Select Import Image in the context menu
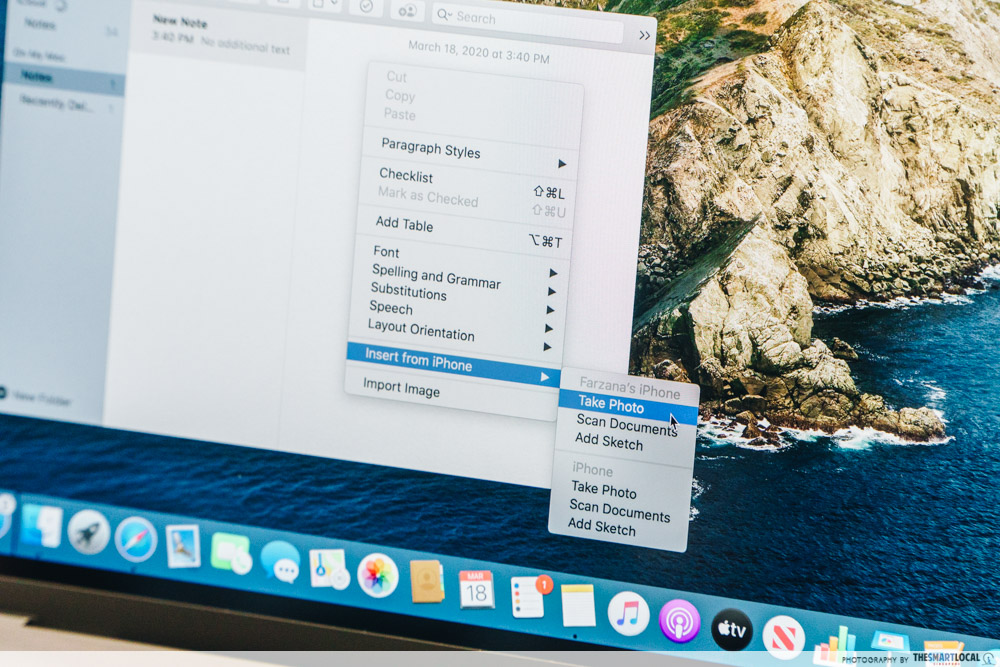This screenshot has width=1000, height=667. point(401,388)
